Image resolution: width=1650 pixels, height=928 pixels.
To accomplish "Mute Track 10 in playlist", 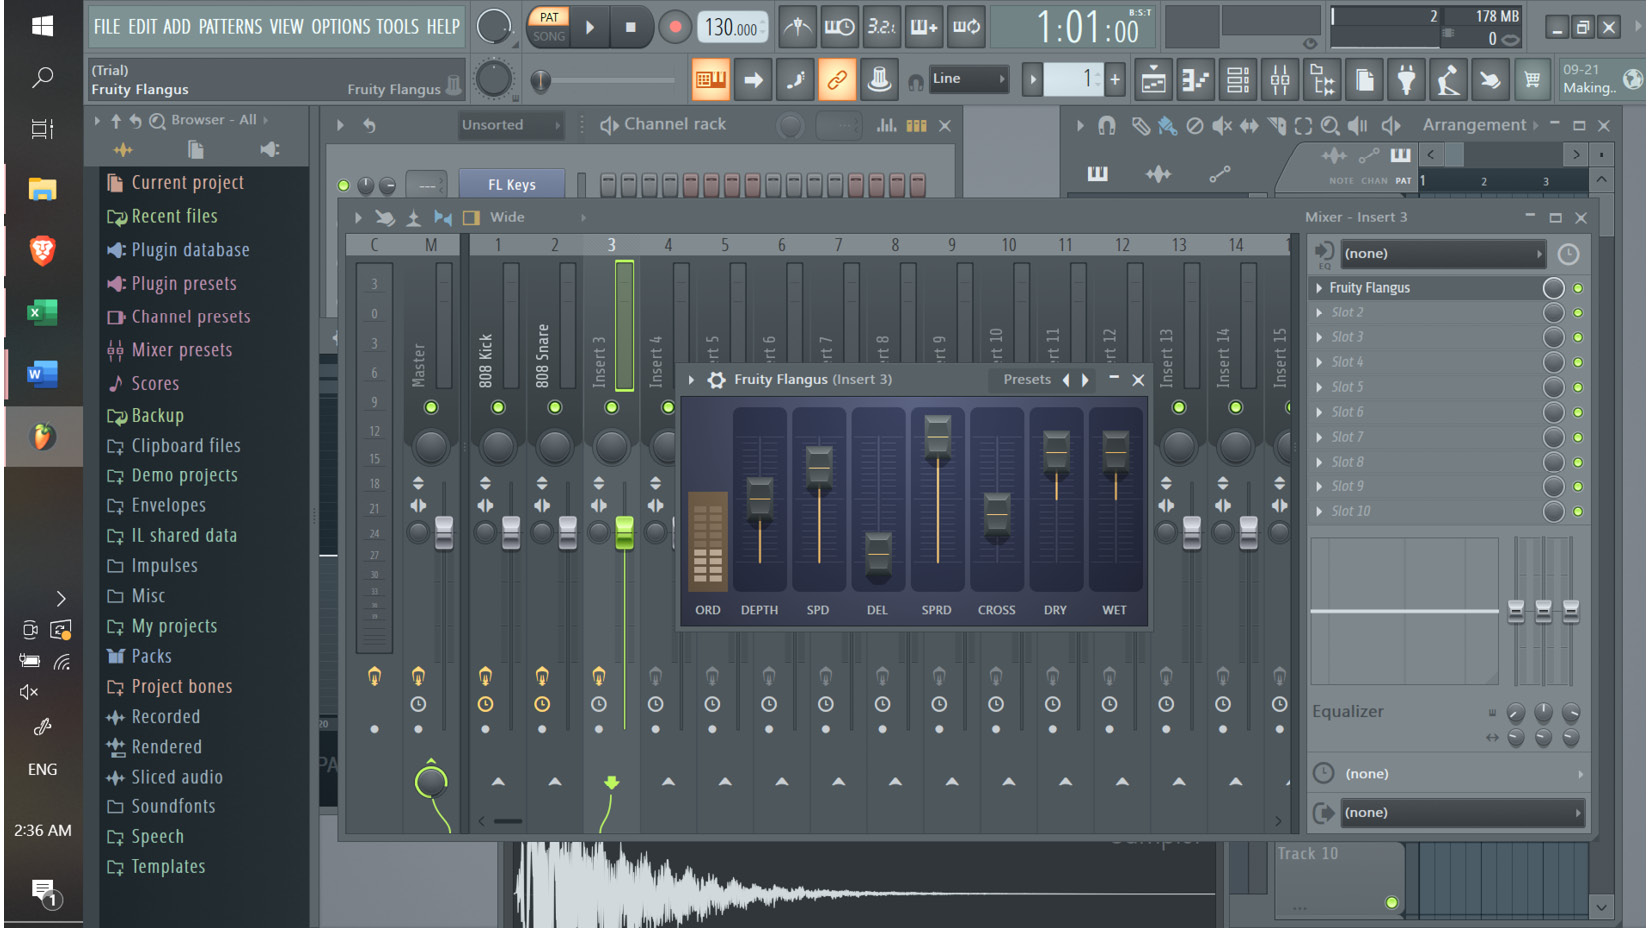I will (1391, 902).
